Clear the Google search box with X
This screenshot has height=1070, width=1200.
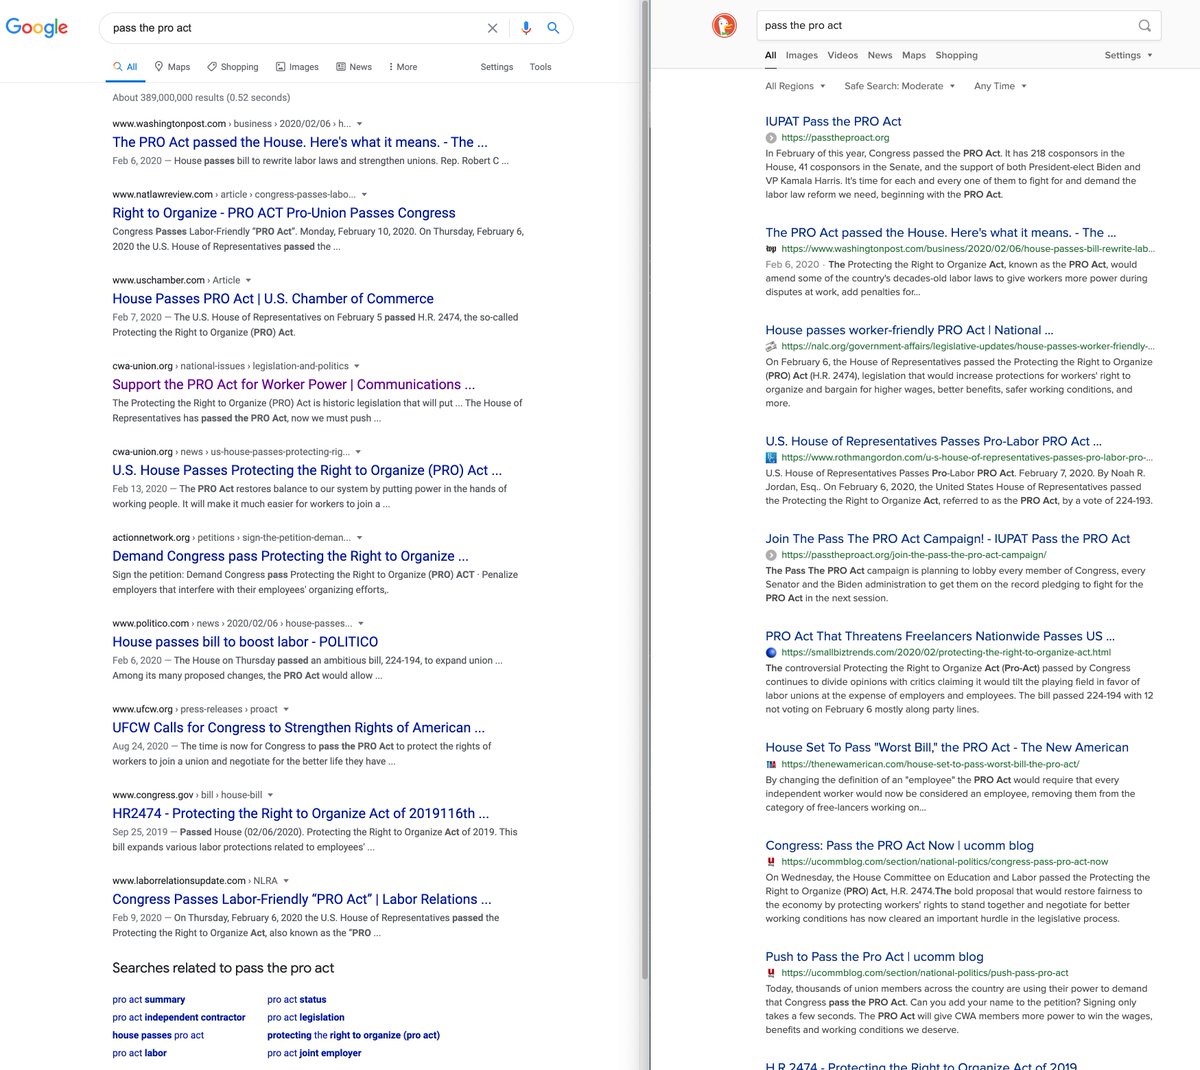point(492,28)
